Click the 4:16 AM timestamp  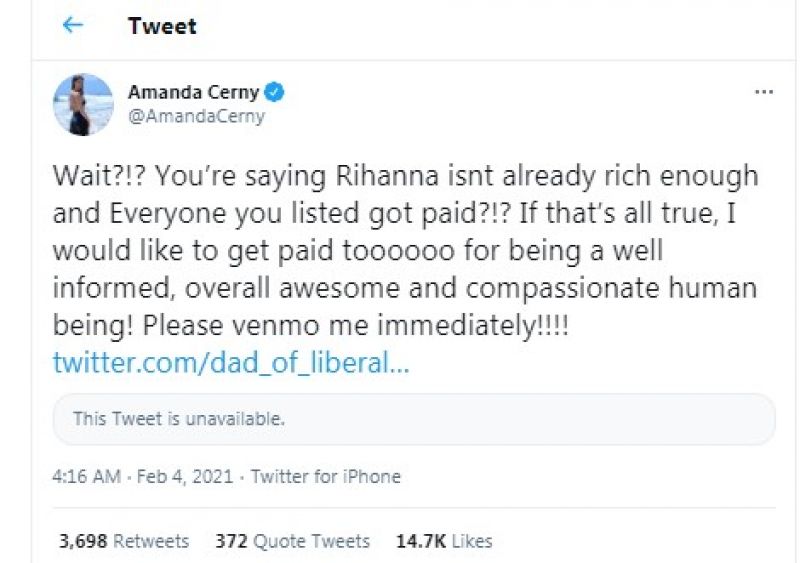86,477
